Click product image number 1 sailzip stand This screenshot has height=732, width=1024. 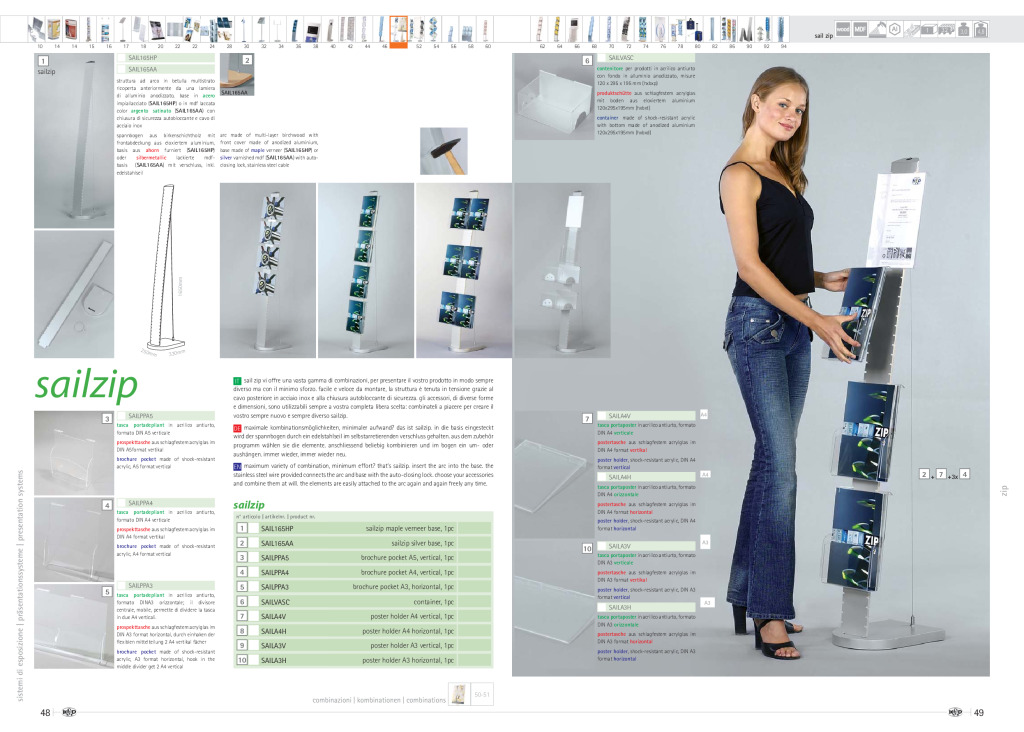[x=74, y=140]
